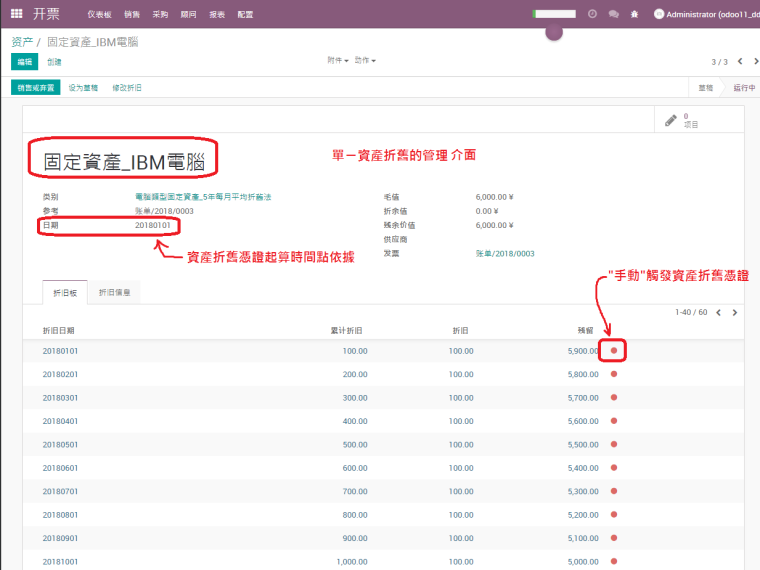The image size is (760, 570).
Task: Go to next record arrow beside 3 / 3
Action: [x=756, y=61]
